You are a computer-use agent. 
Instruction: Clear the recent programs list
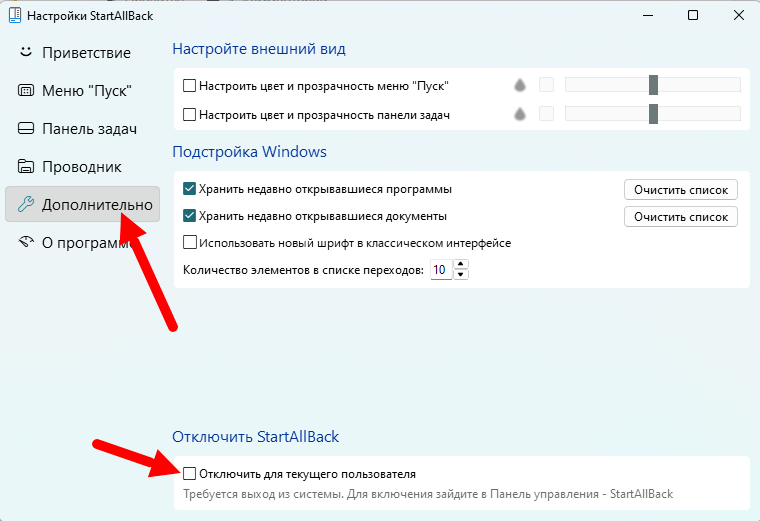pos(681,189)
